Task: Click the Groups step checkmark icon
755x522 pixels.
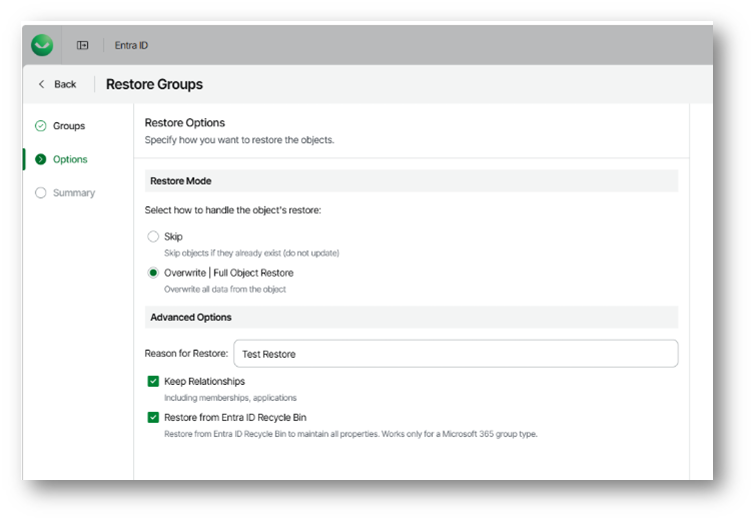Action: coord(41,126)
